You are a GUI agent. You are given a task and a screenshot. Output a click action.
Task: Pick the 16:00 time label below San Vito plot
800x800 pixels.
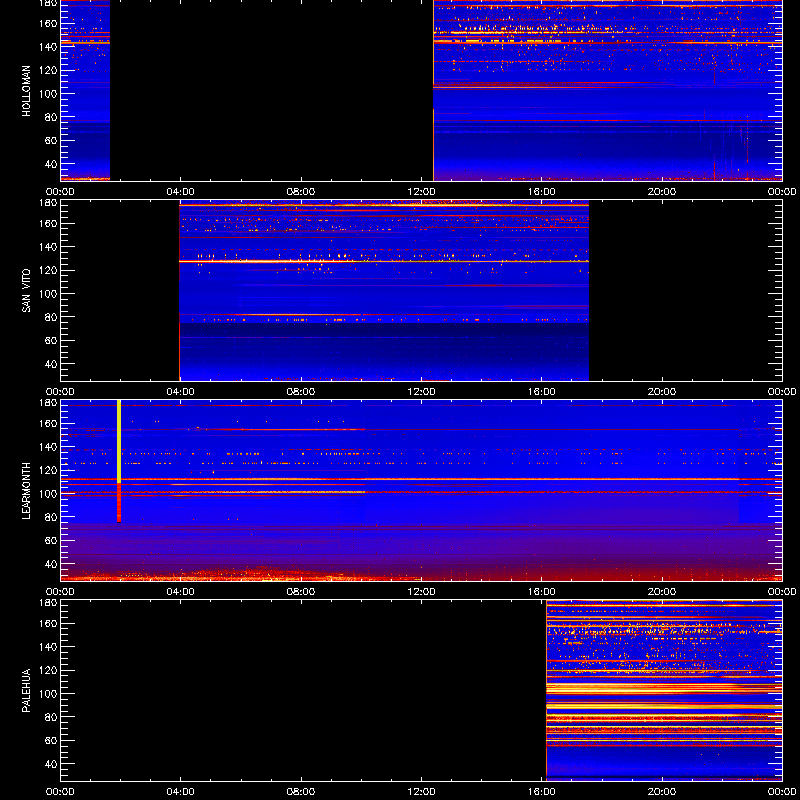coord(542,392)
